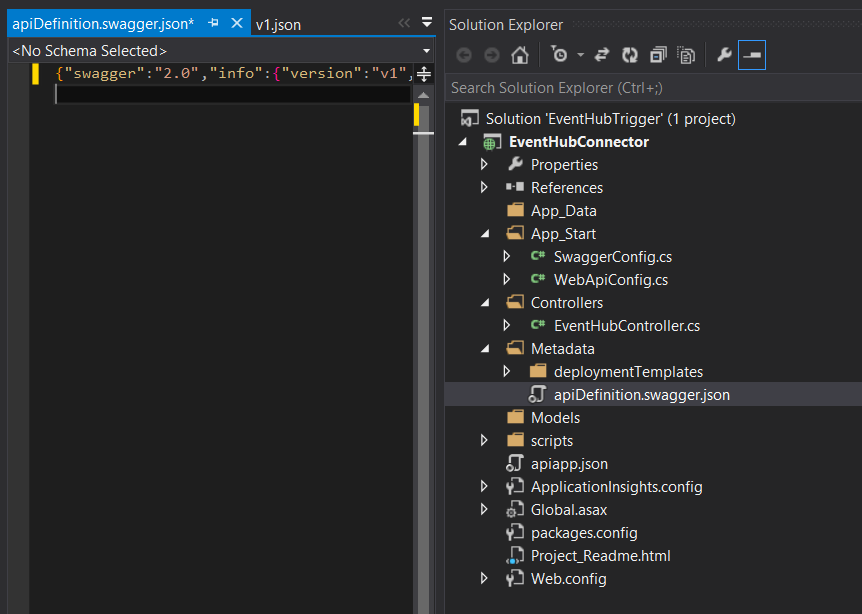The image size is (862, 614).
Task: Close the apiDefinition.swagger.json tab
Action: 237,23
